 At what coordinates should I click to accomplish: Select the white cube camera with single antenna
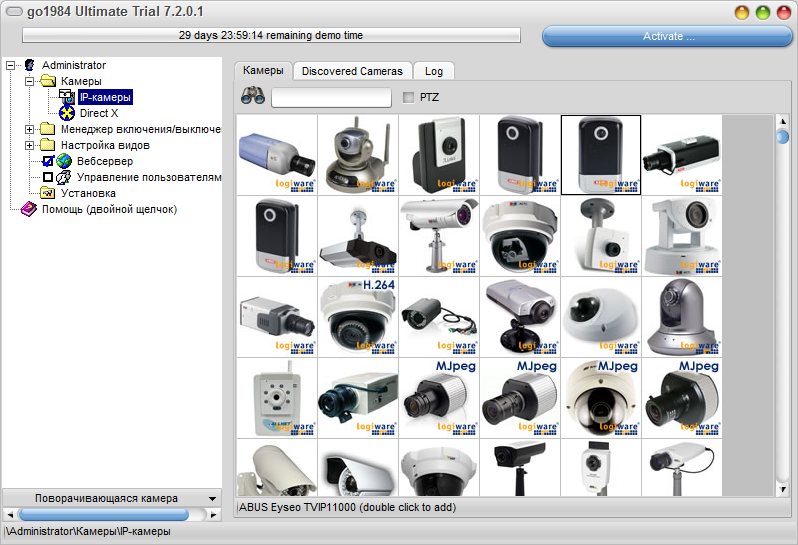pos(277,398)
